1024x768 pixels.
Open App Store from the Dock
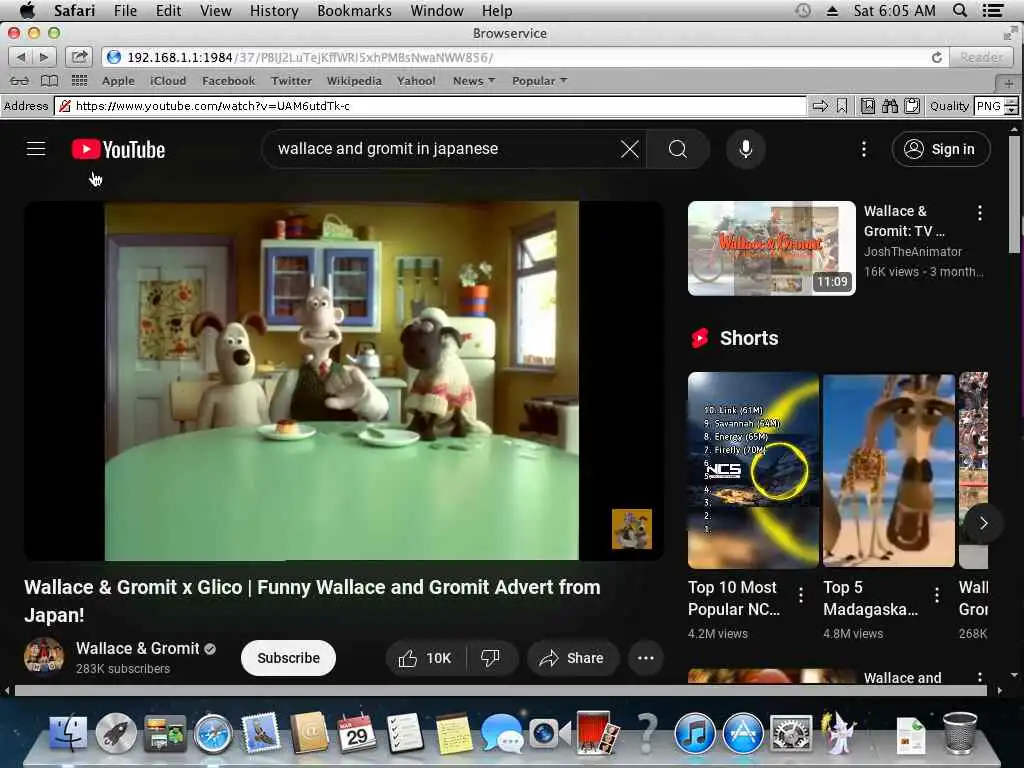point(743,733)
